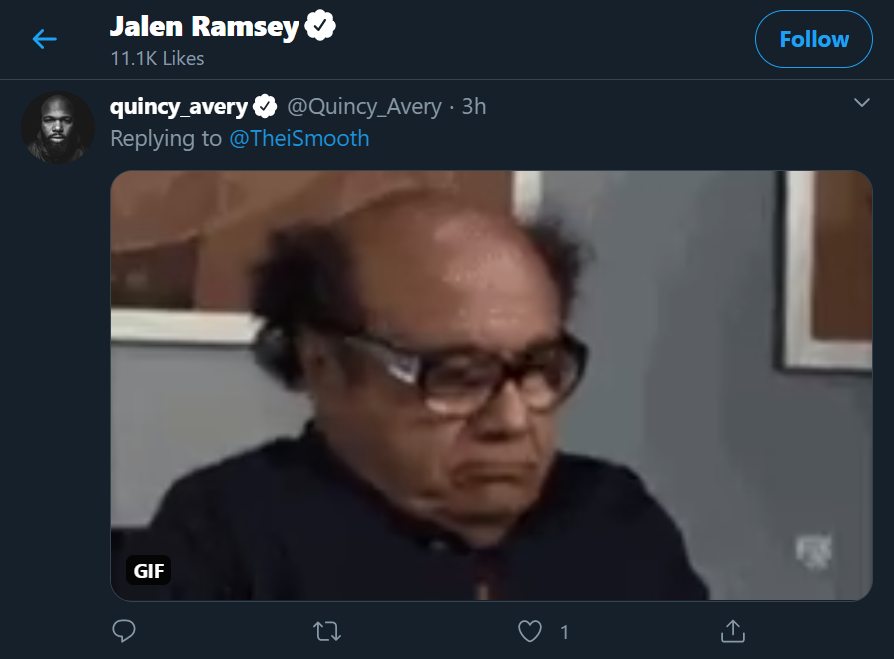Open quincy_avery's profile picture
Screen dimensions: 894x659
(x=58, y=127)
